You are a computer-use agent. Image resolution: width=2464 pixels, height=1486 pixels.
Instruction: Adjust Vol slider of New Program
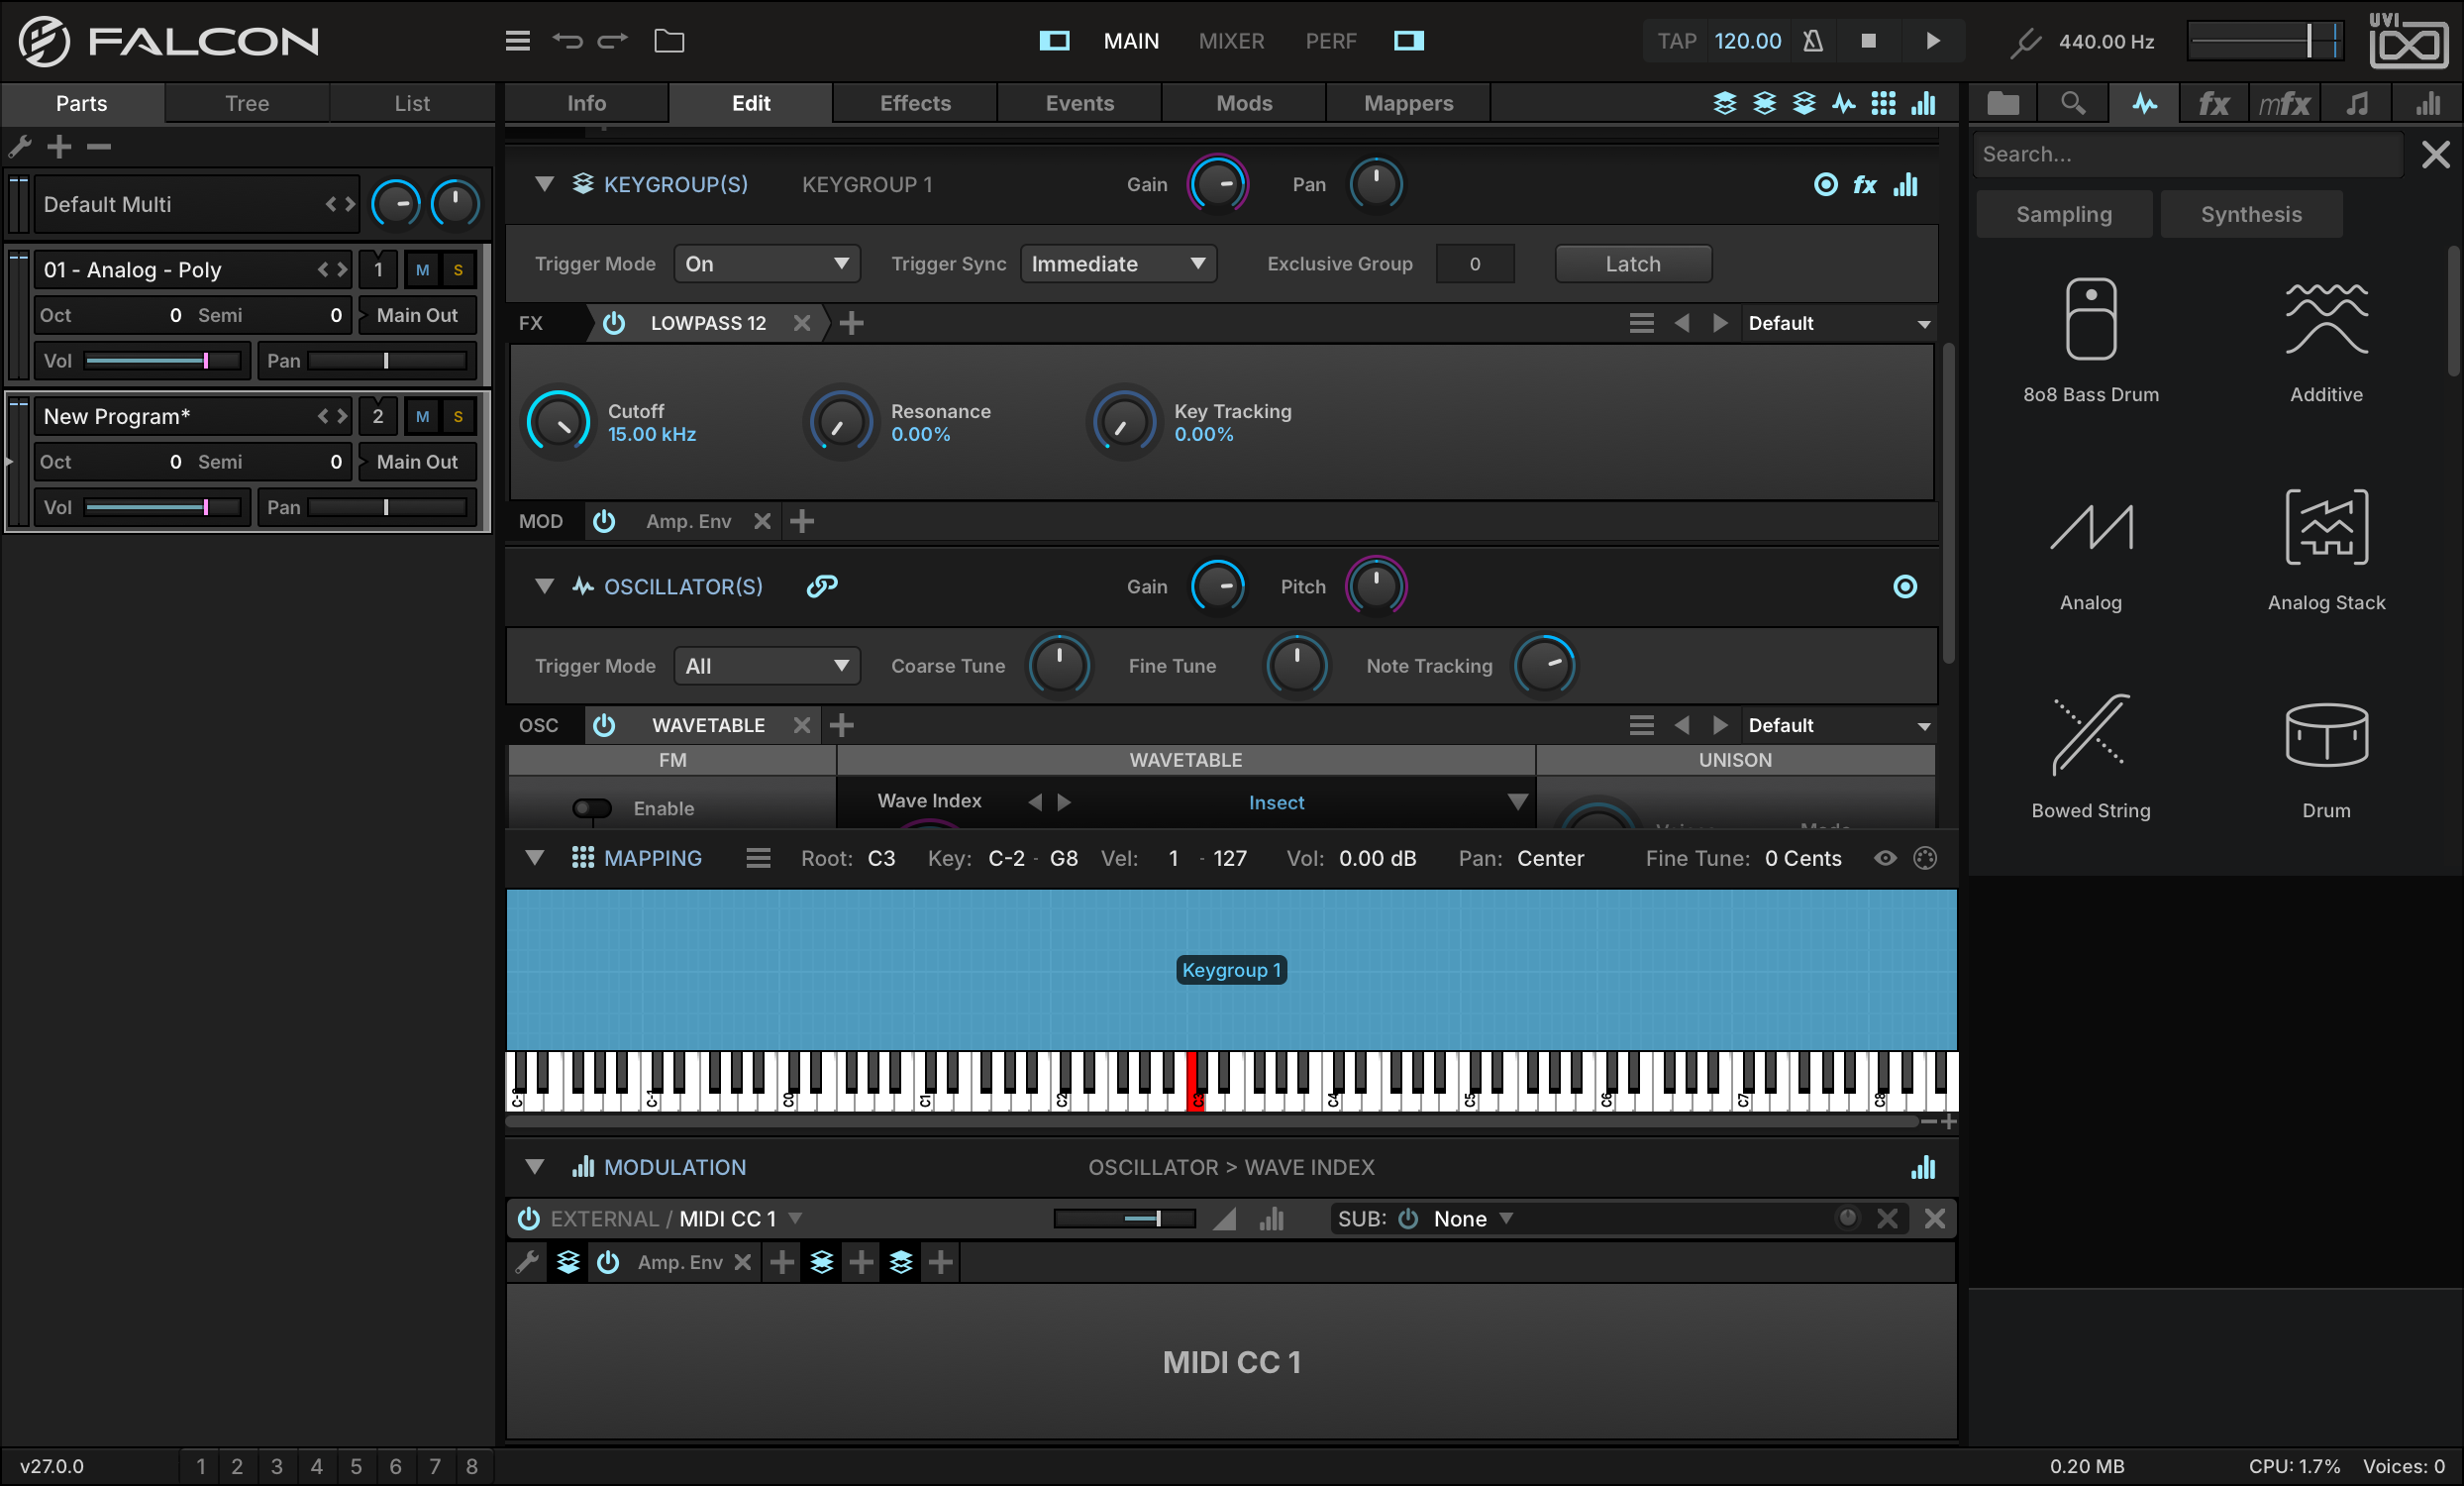tap(164, 508)
